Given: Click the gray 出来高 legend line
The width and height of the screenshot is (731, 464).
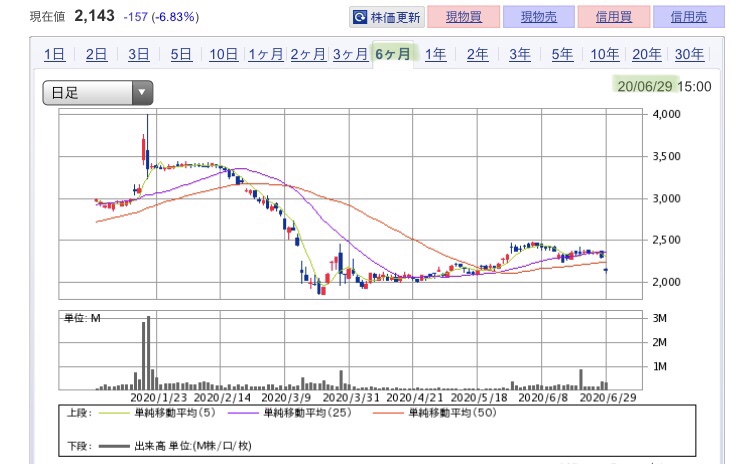Looking at the screenshot, I should (x=114, y=446).
